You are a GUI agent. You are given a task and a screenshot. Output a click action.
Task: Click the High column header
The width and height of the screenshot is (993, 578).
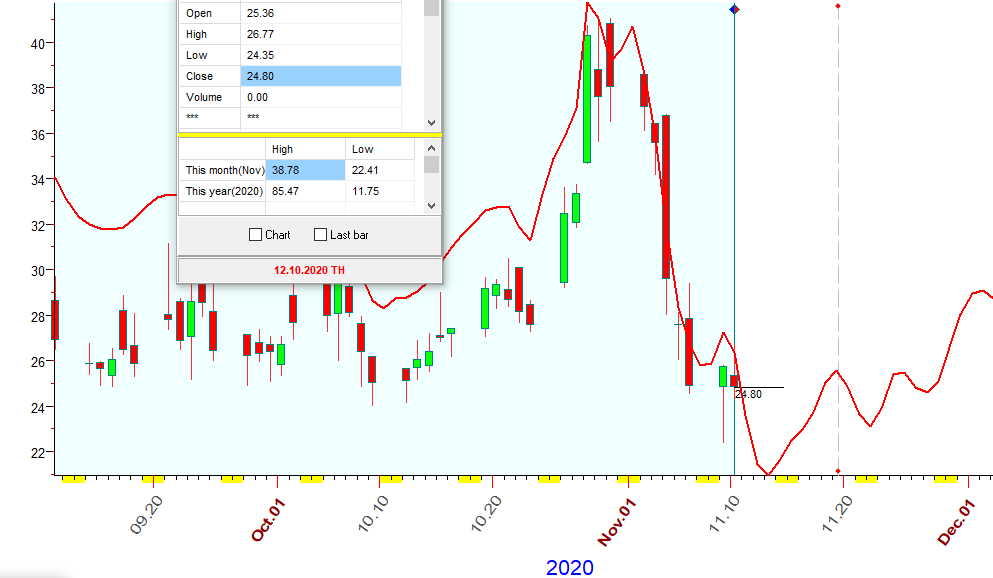tap(305, 149)
